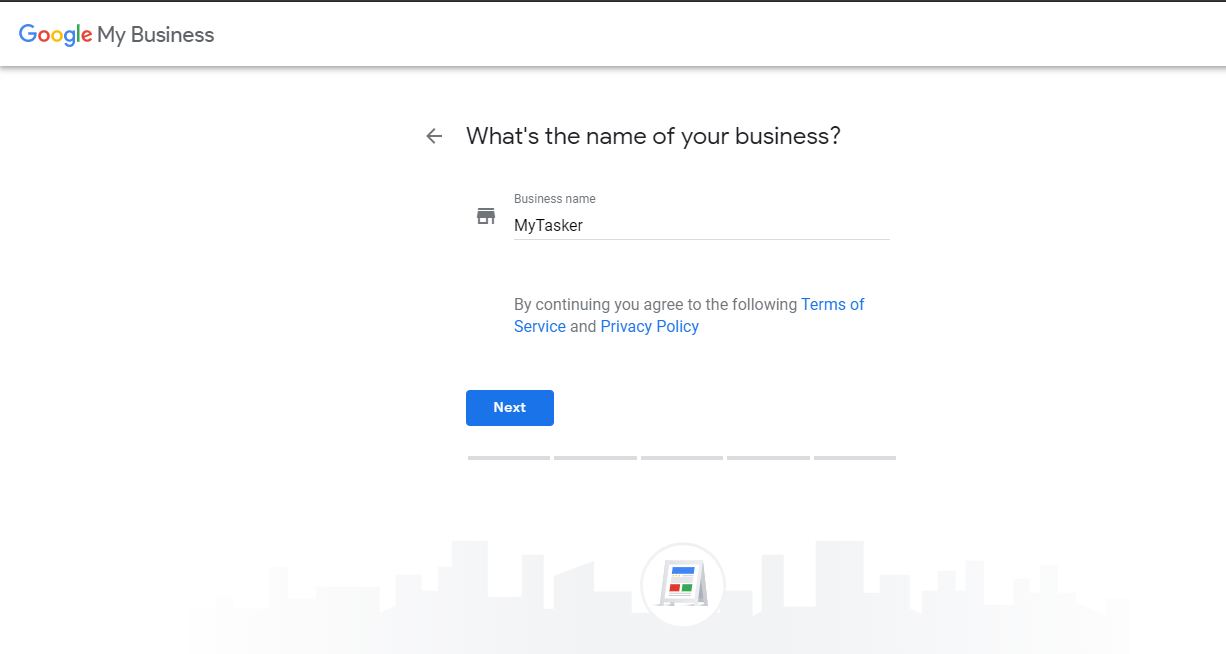Viewport: 1226px width, 654px height.
Task: Open the Google My Business logo
Action: [117, 35]
